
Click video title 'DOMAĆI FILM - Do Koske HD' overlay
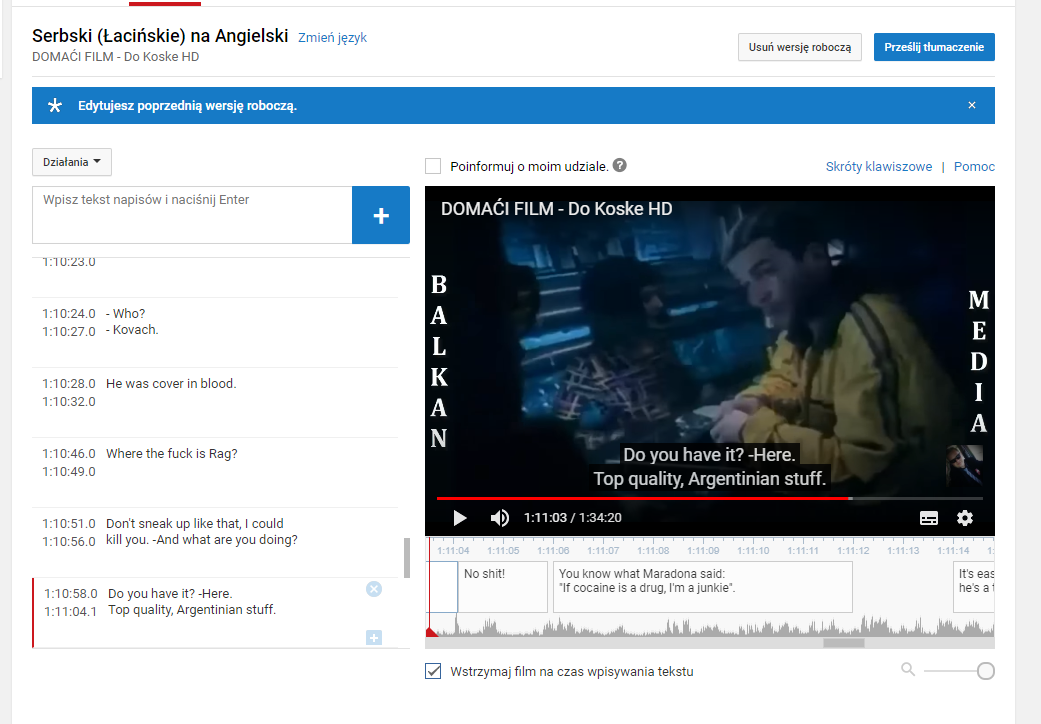coord(556,209)
